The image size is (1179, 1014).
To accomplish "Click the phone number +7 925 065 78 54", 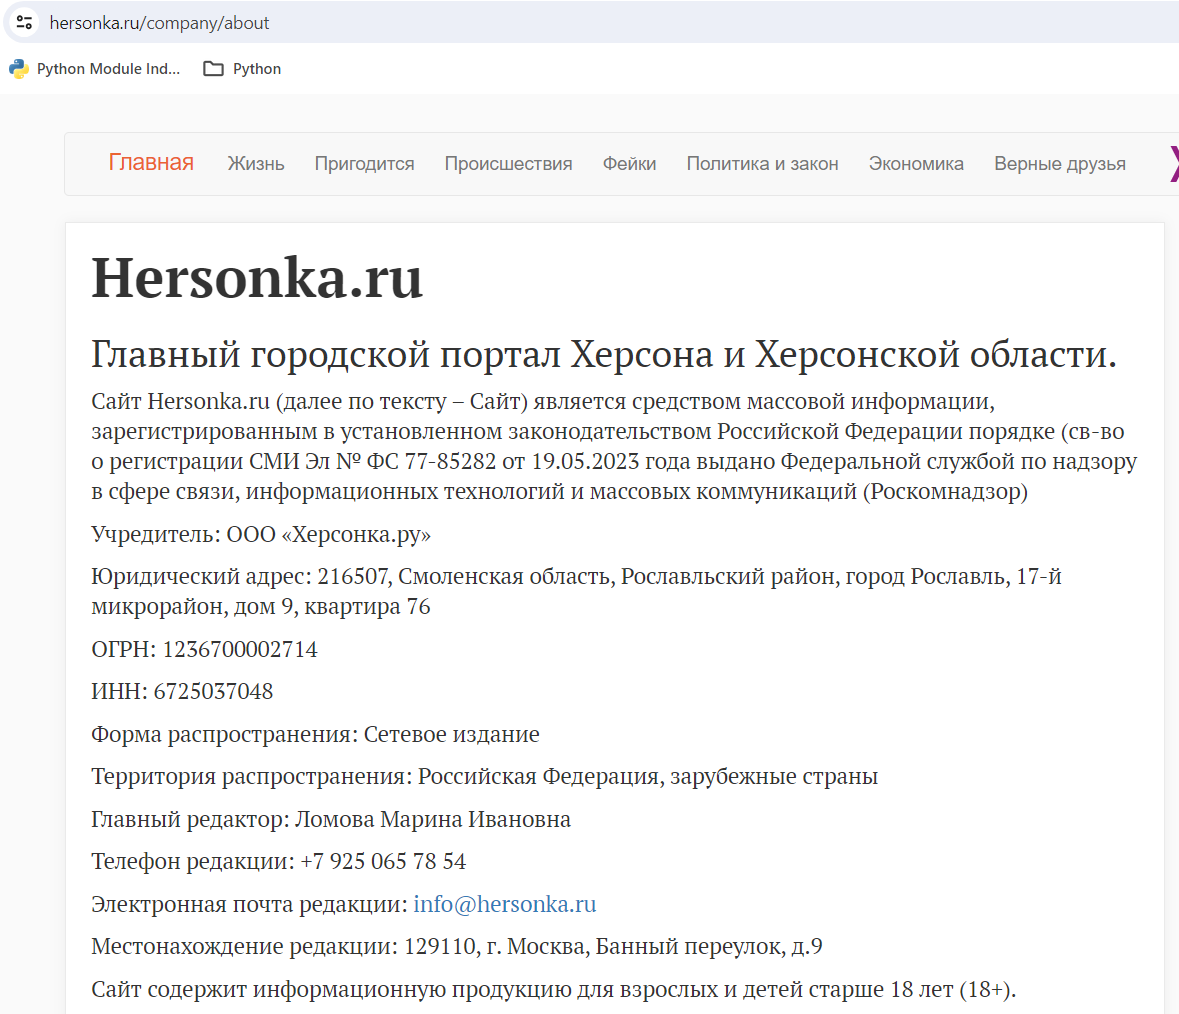I will (383, 861).
